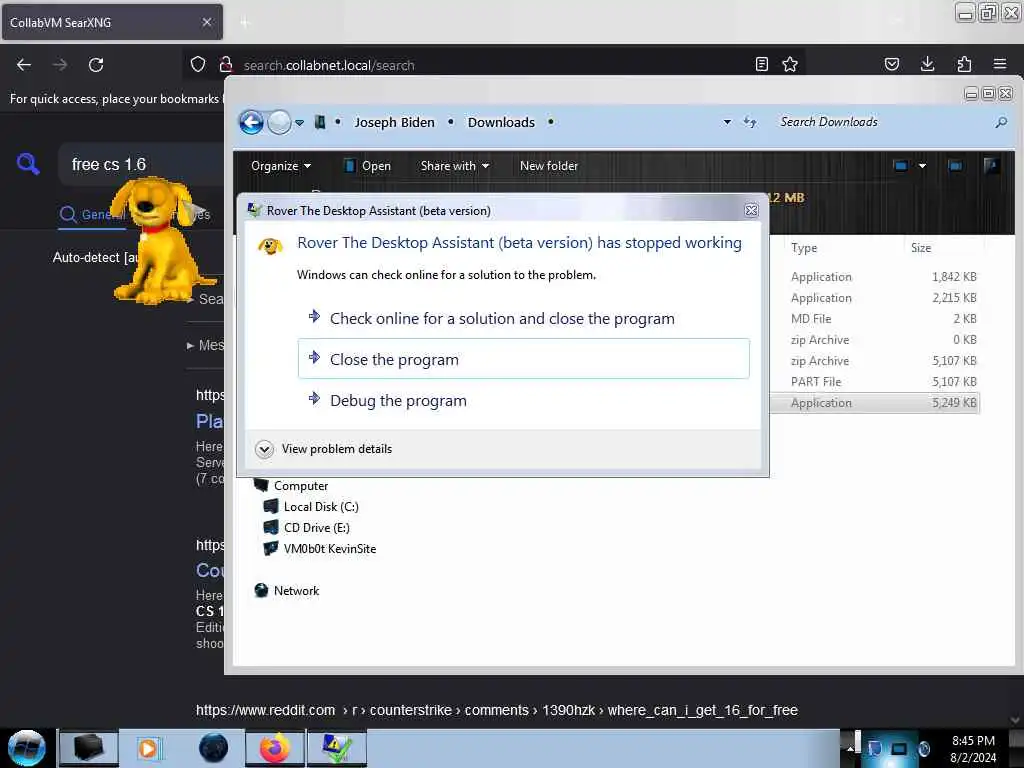Select the MD File row

pos(875,319)
